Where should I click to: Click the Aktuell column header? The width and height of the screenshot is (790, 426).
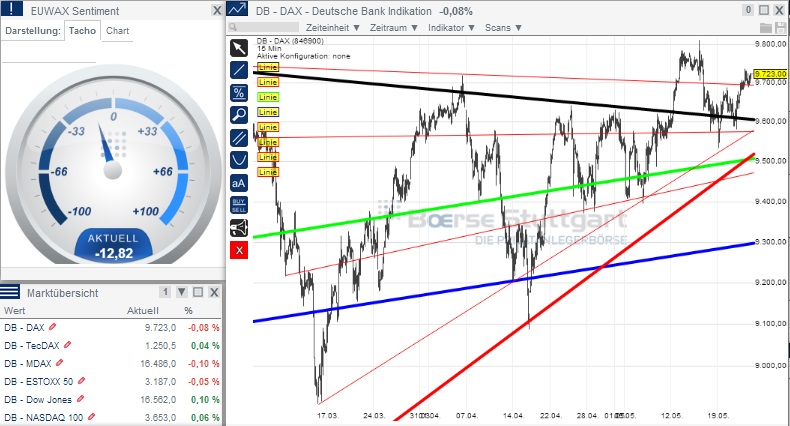(x=143, y=311)
